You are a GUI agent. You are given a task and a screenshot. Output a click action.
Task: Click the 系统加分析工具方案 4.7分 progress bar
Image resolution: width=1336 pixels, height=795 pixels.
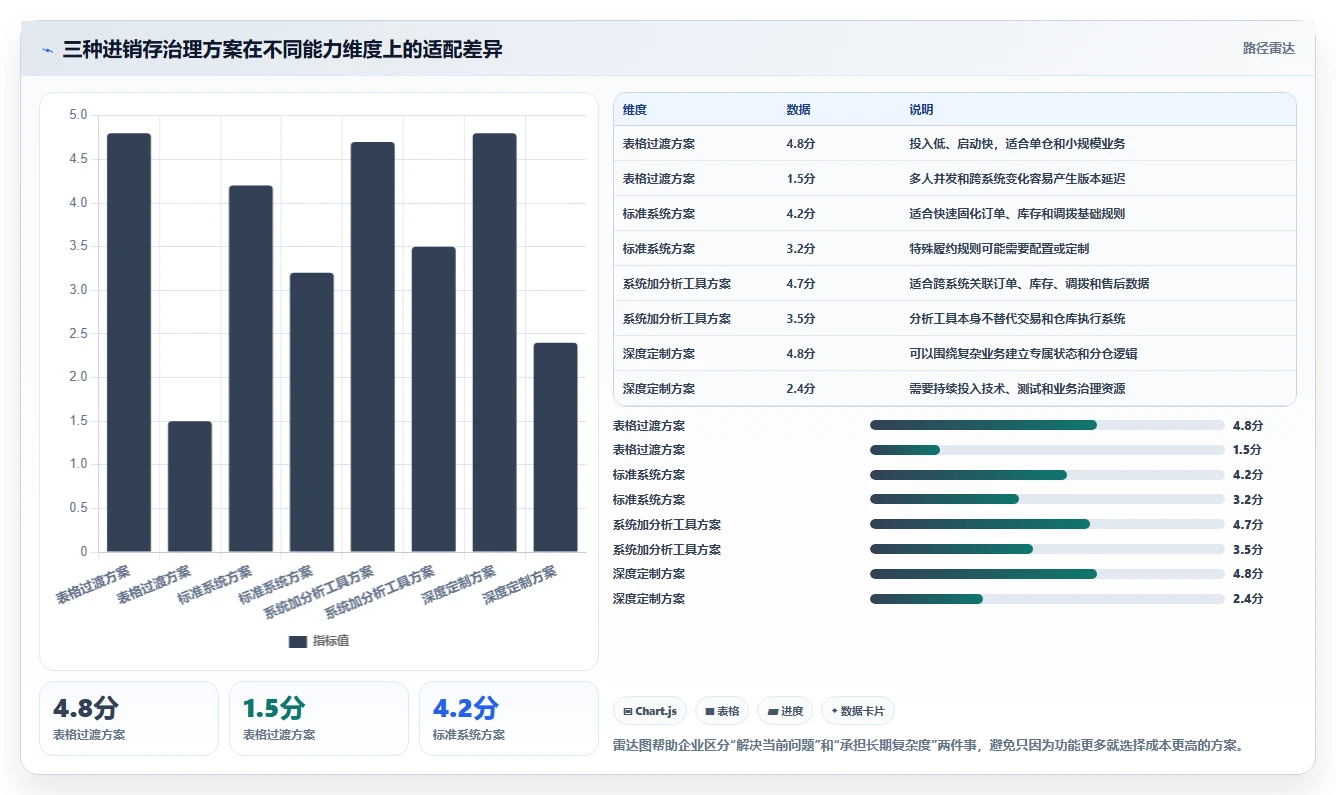[1047, 524]
